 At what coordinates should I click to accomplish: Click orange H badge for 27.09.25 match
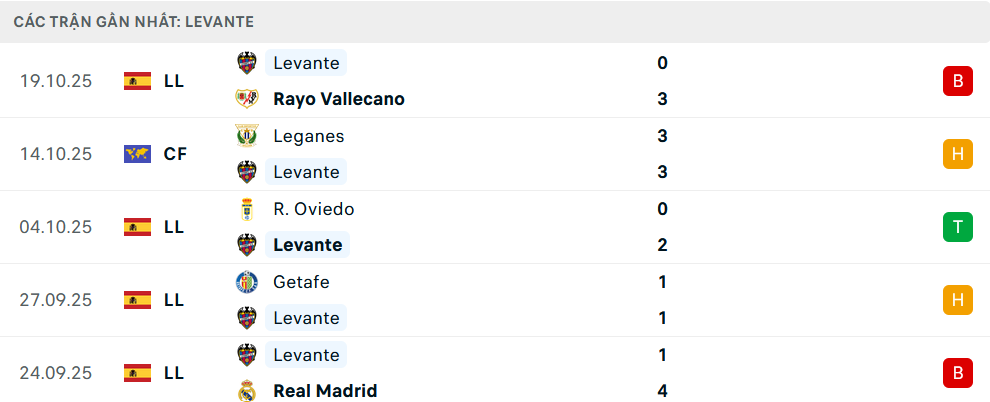[957, 300]
